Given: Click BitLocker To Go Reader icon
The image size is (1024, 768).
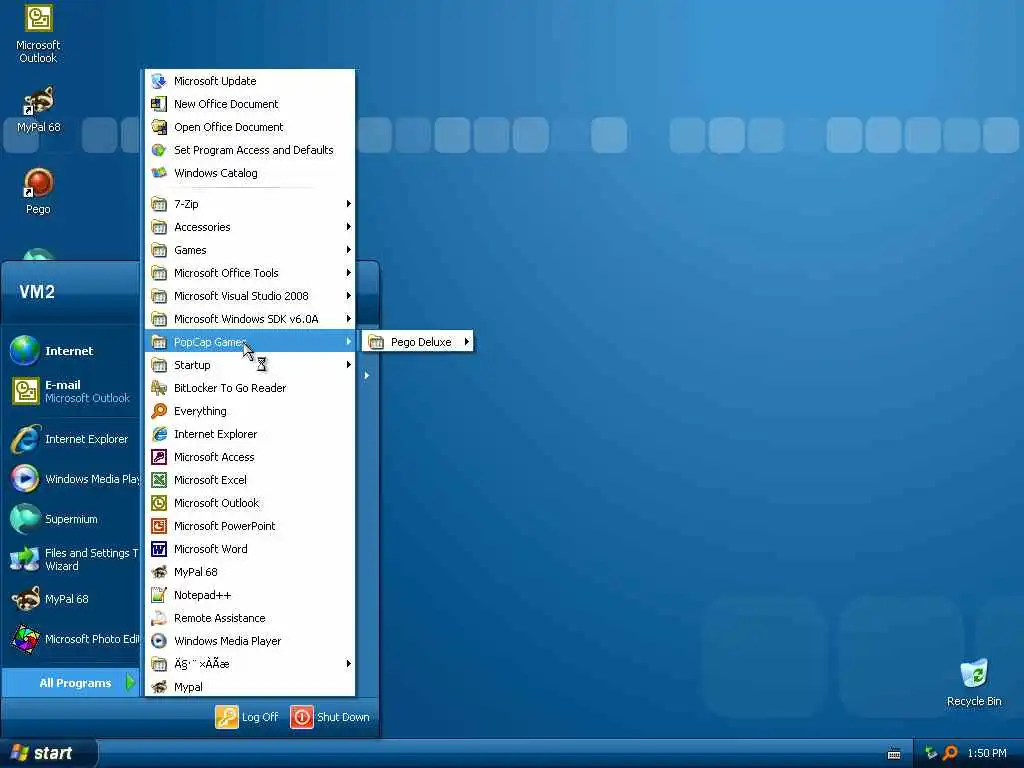Looking at the screenshot, I should point(159,388).
